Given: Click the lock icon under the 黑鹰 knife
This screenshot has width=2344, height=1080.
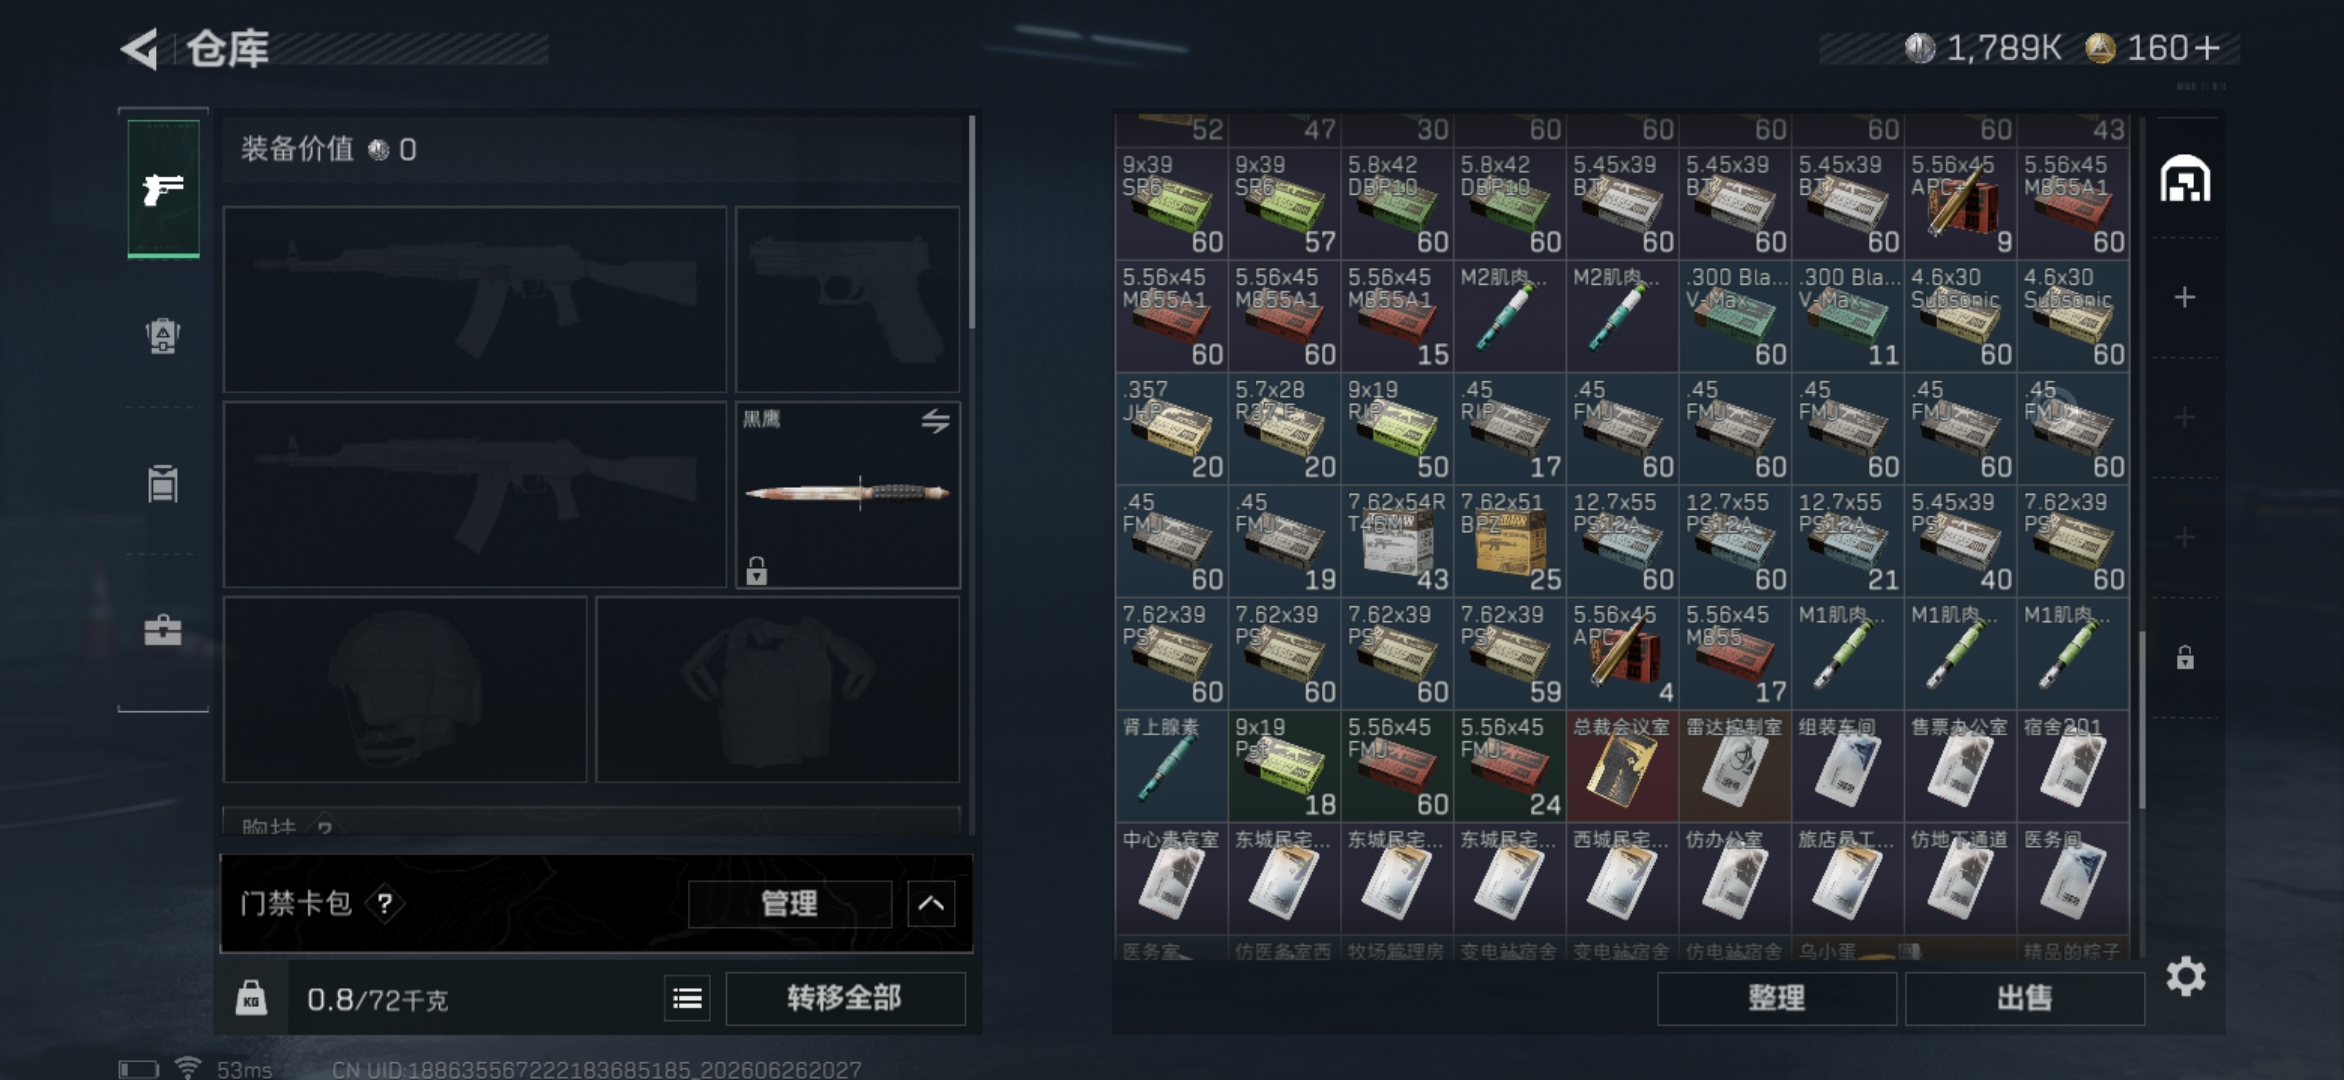Looking at the screenshot, I should pos(757,571).
